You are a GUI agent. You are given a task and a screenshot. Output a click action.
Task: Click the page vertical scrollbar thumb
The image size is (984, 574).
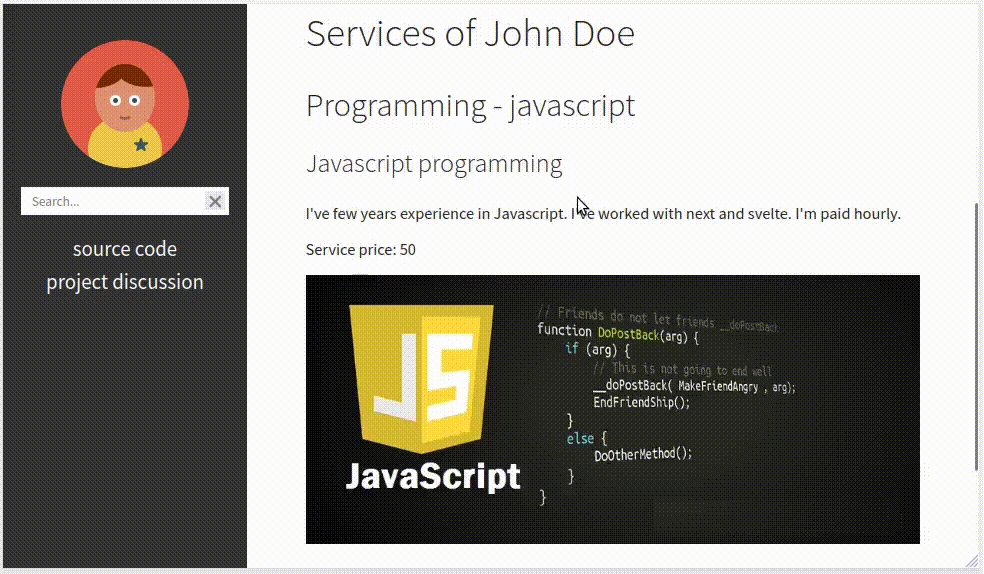click(976, 336)
